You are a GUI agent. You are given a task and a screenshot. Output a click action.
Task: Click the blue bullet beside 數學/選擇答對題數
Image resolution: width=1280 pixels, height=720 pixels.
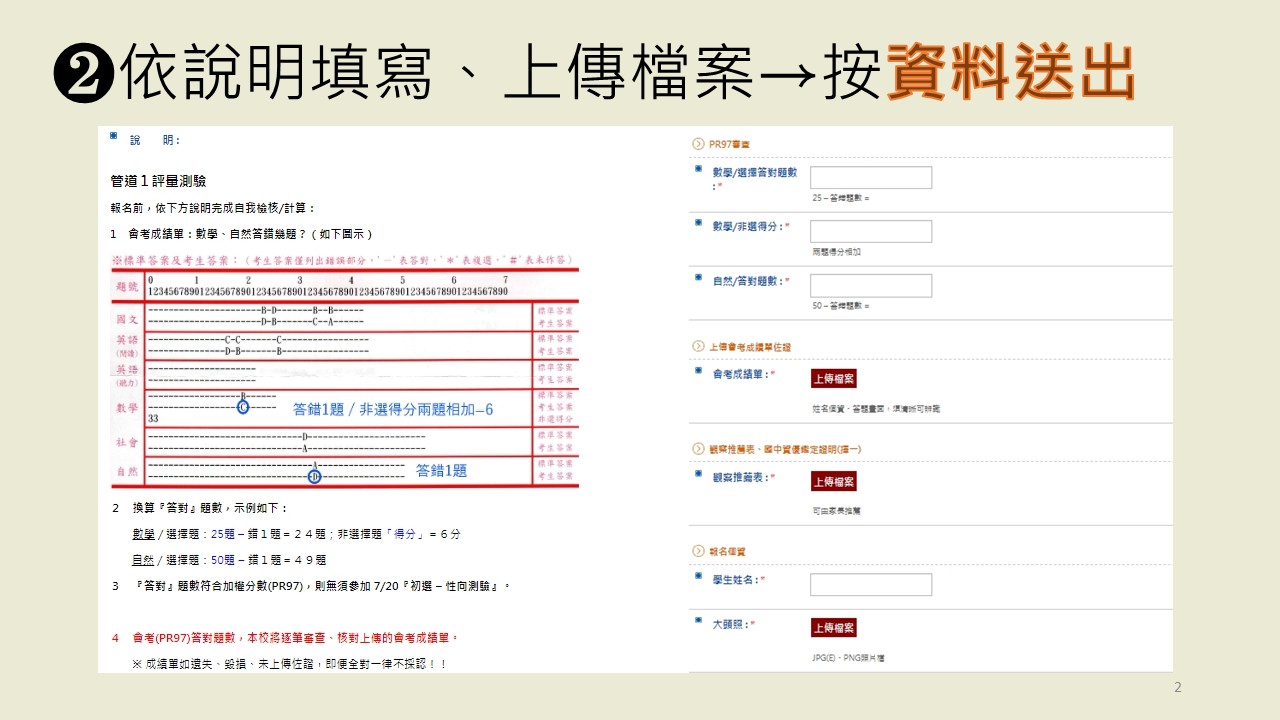[x=698, y=169]
